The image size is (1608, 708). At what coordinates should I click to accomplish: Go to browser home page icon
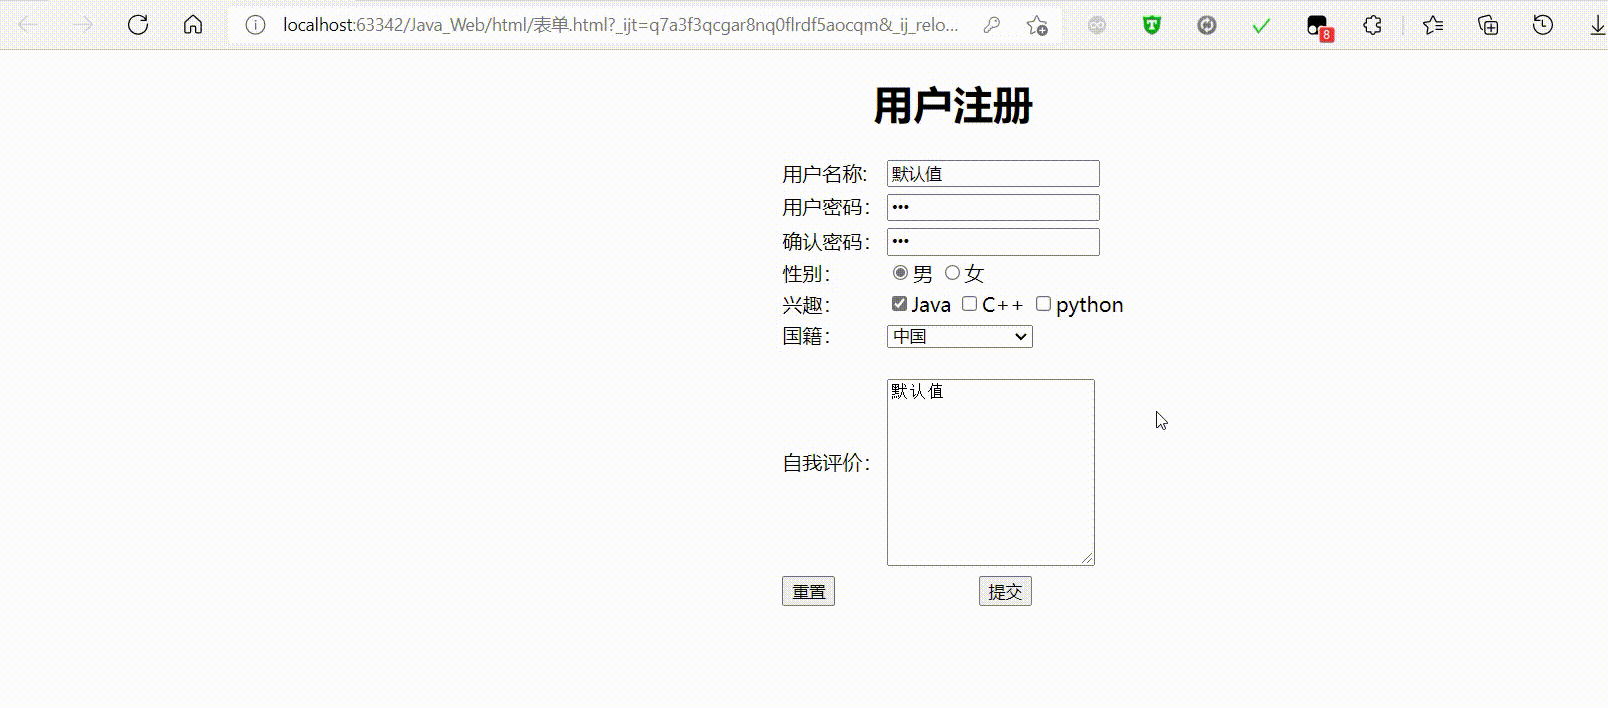click(193, 25)
